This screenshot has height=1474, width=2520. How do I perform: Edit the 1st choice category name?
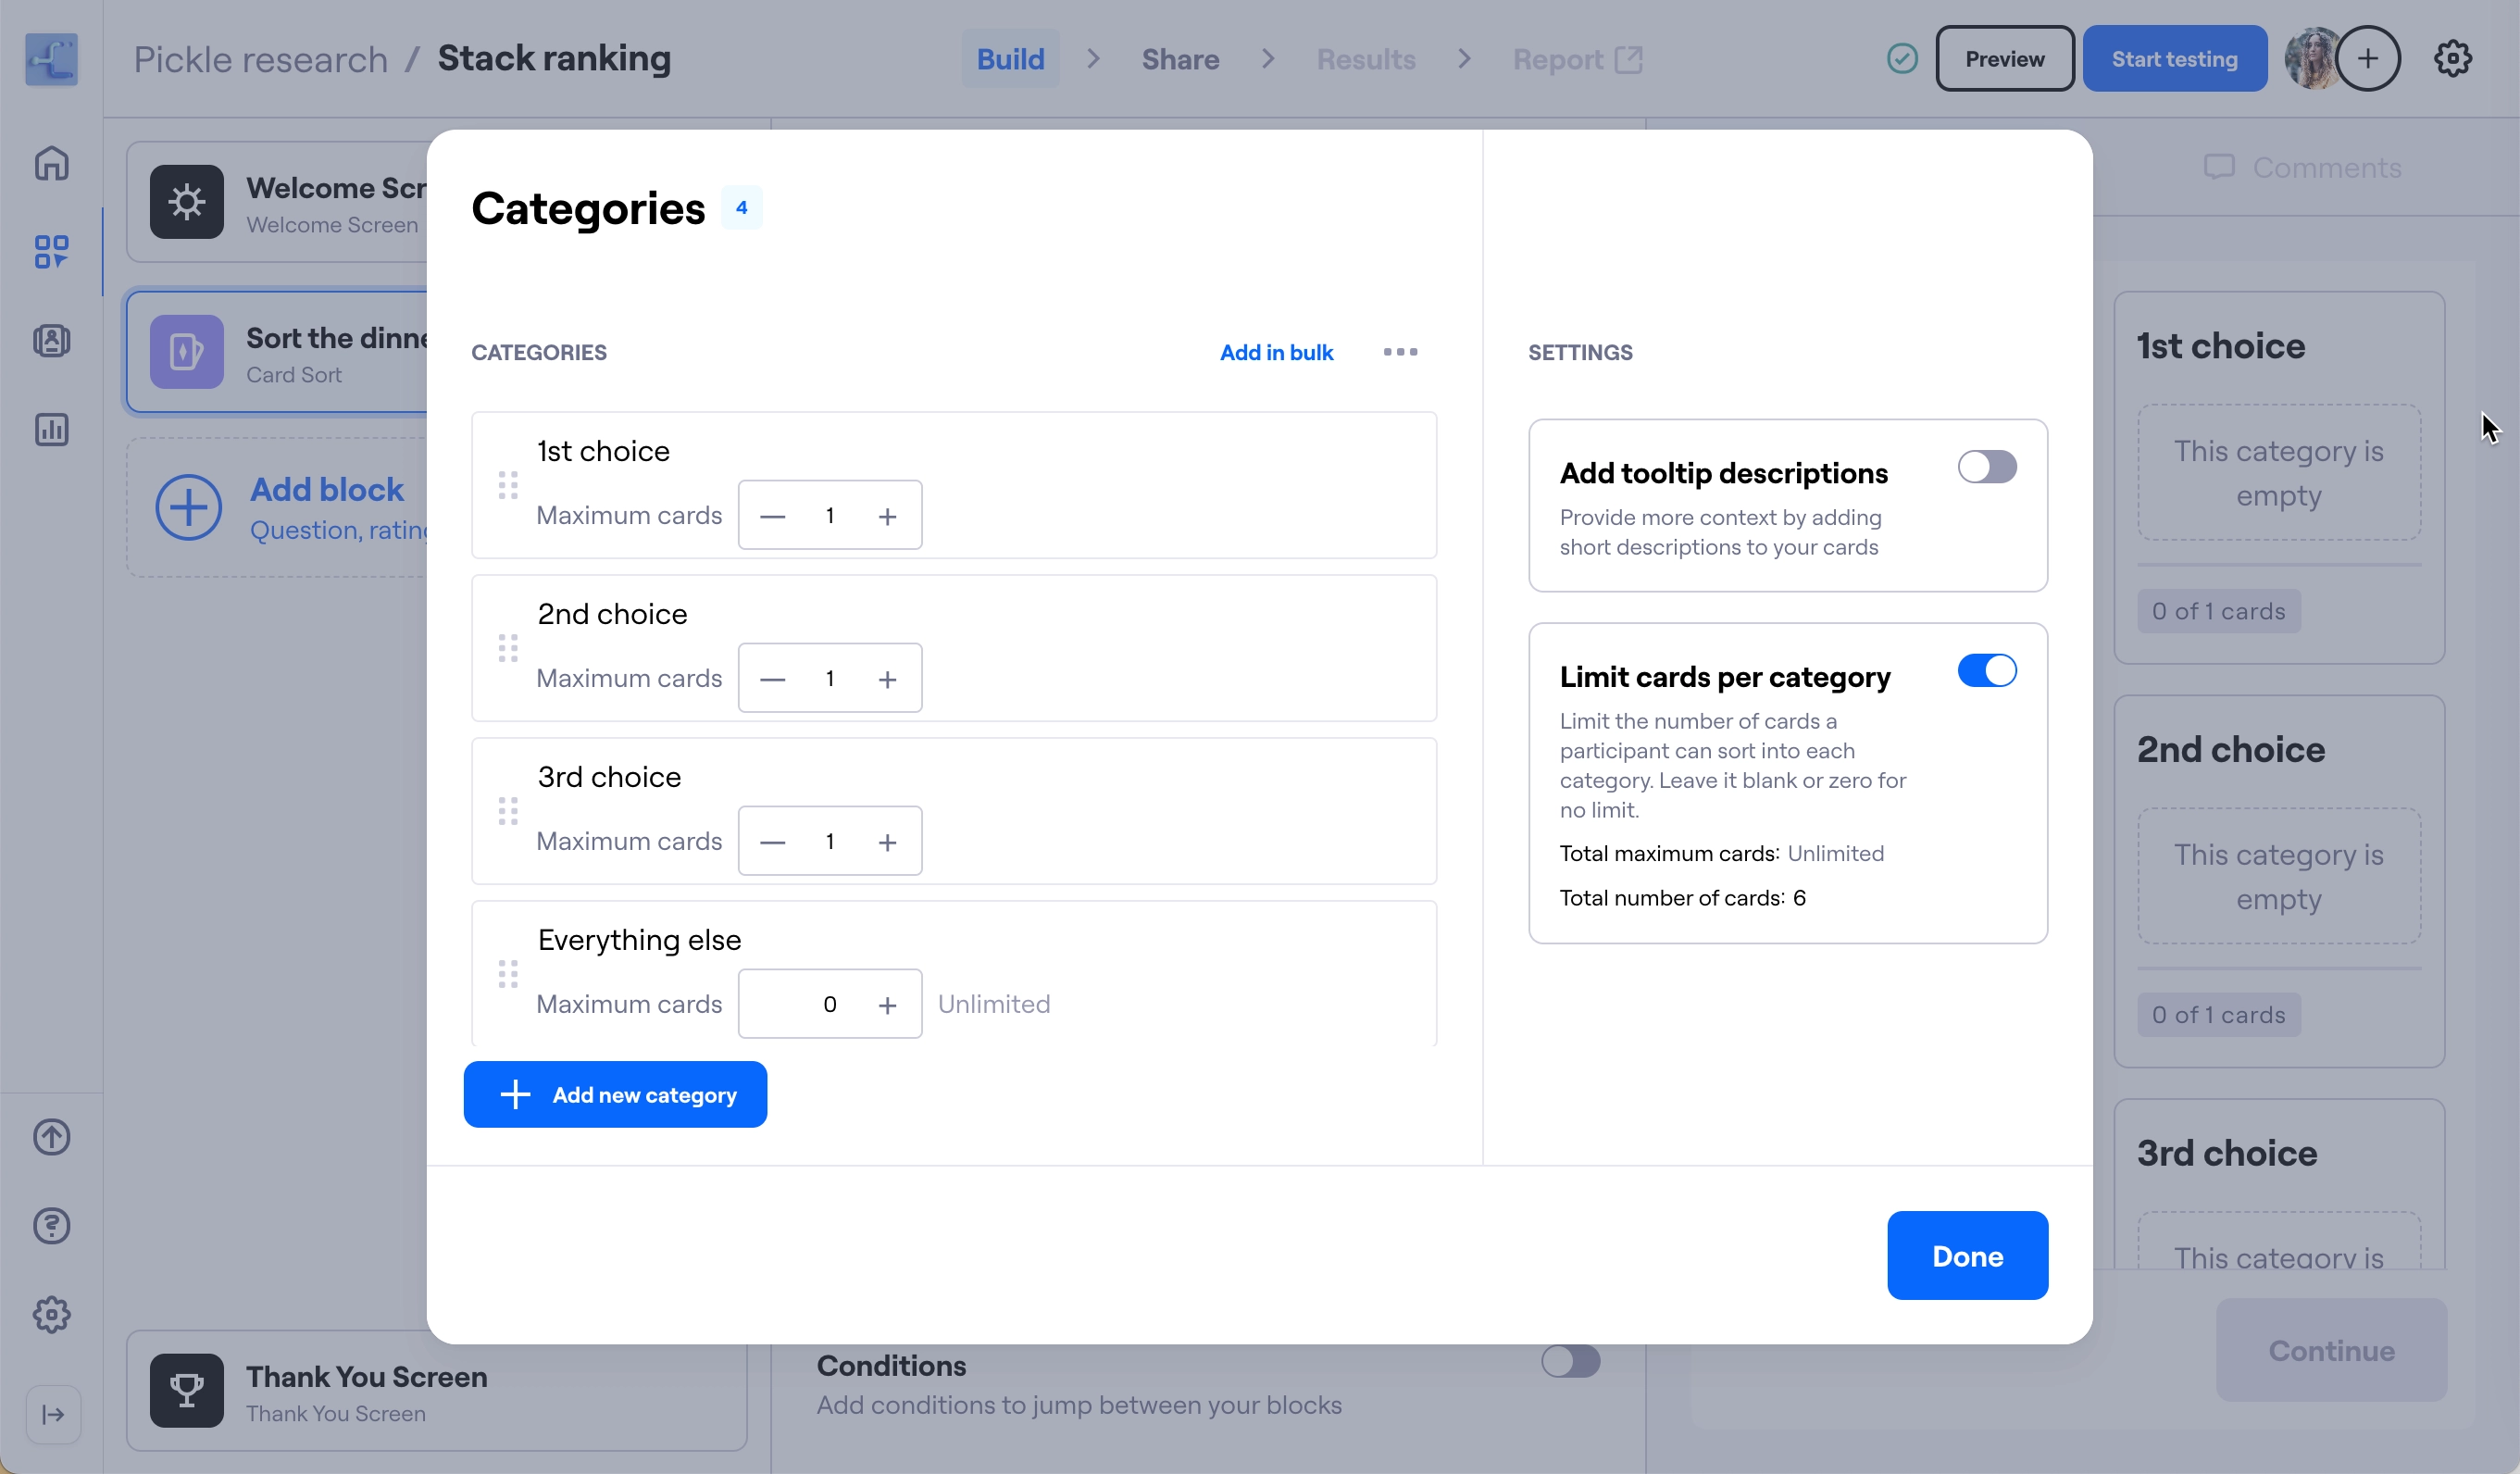point(603,451)
